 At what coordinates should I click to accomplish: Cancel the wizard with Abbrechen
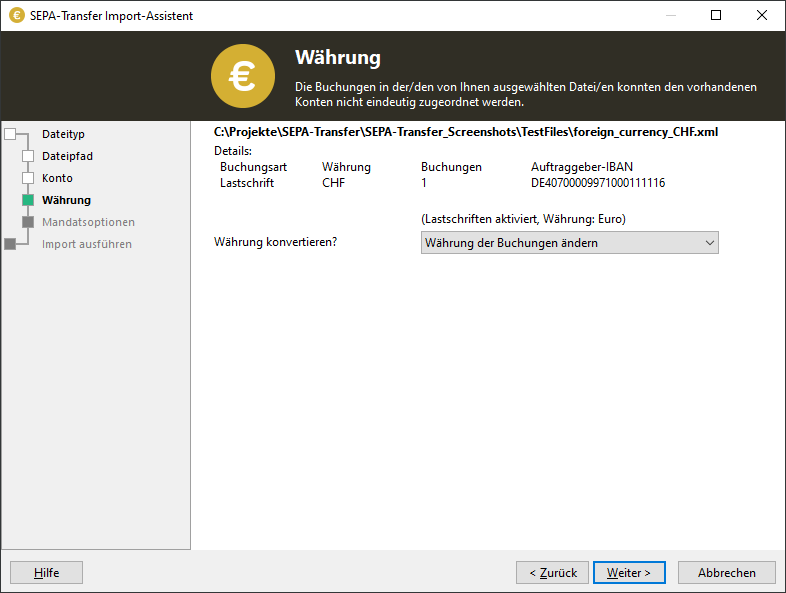[x=726, y=572]
